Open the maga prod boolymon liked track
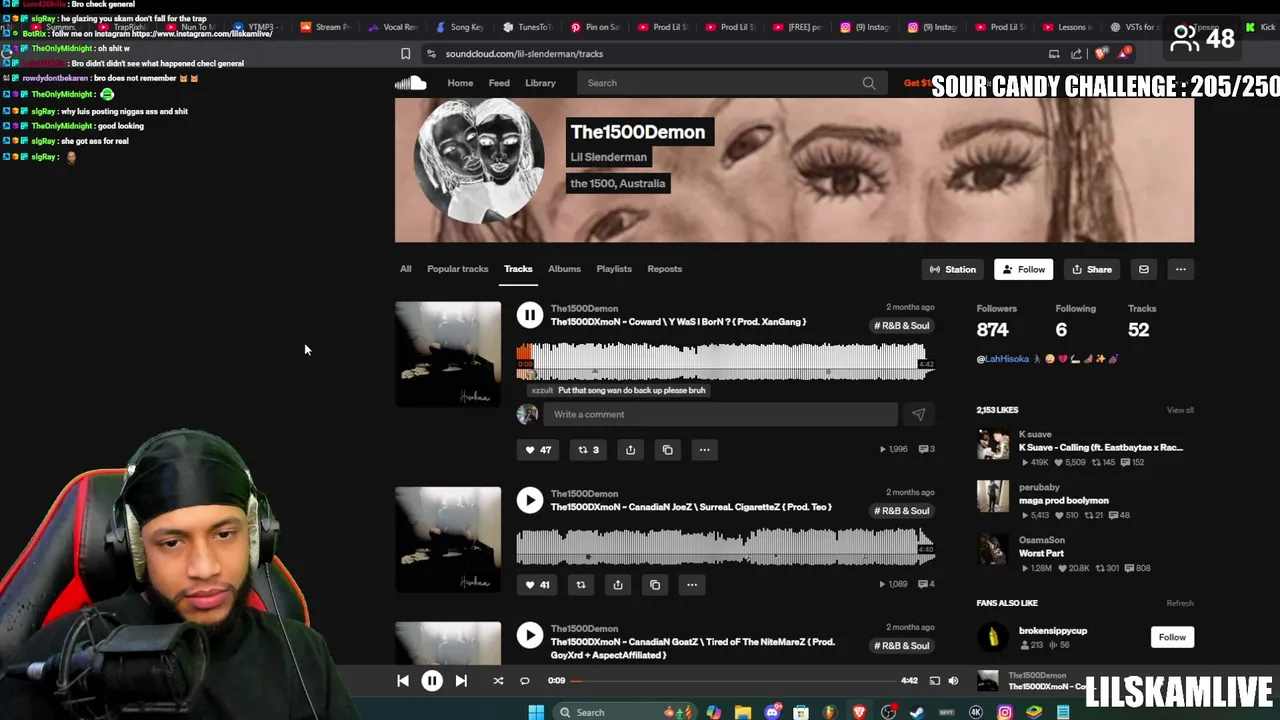 pos(1063,500)
